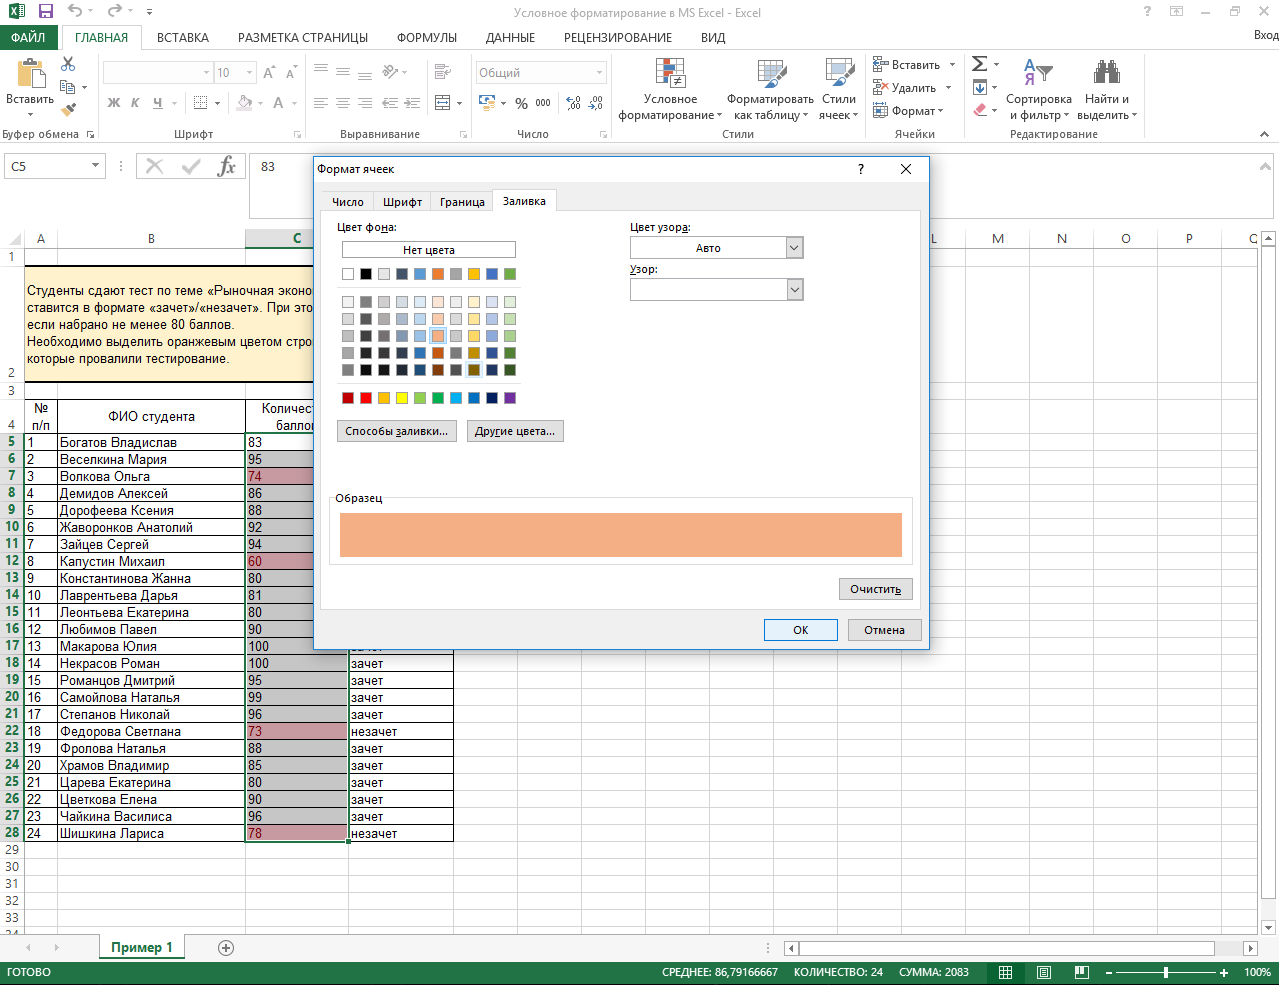Click the AutoSum sigma icon
Viewport: 1279px width, 985px height.
(979, 64)
